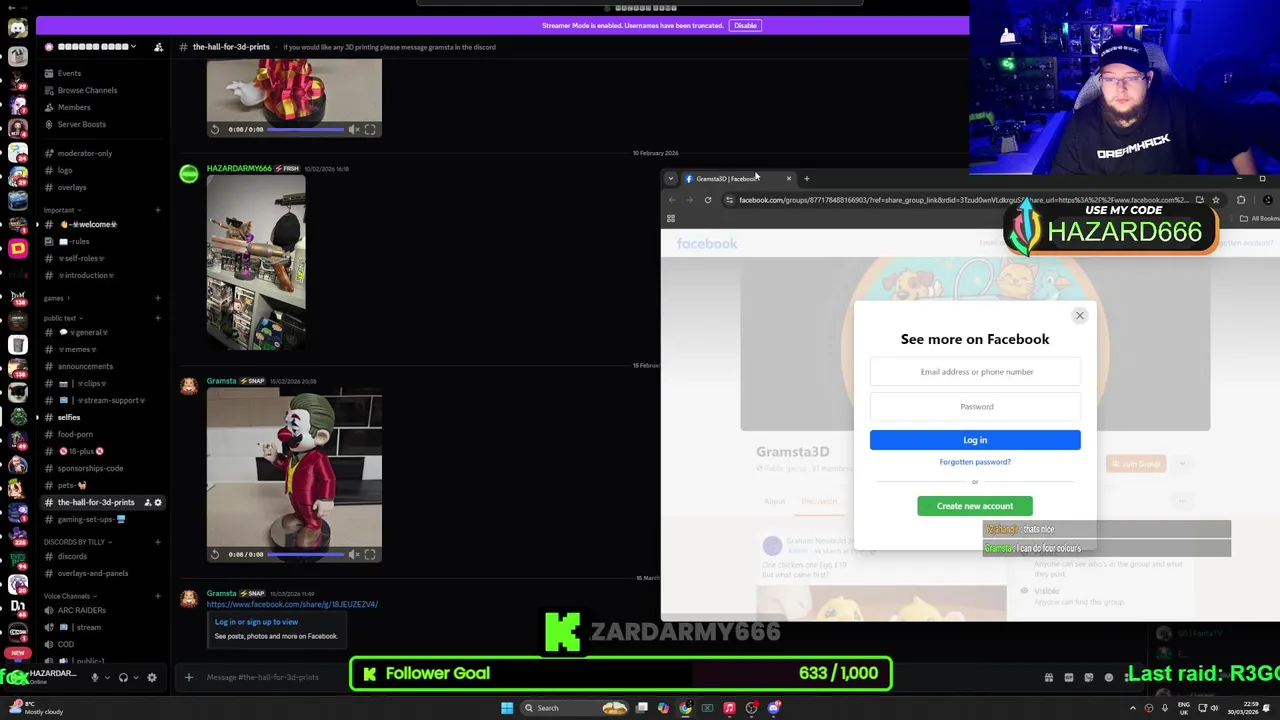
Task: Open Browse Channels in Discord
Action: tap(87, 90)
